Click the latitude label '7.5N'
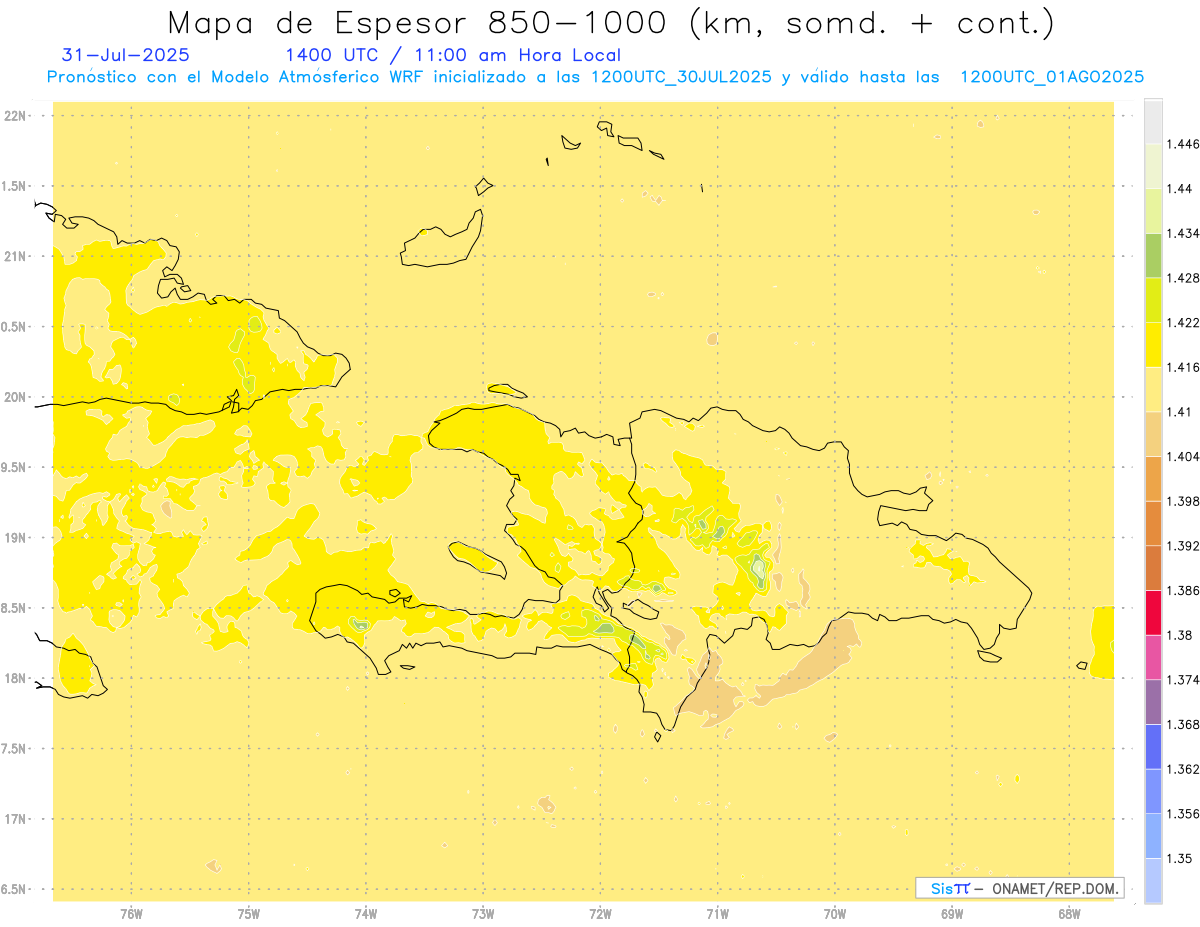Screen dimensions: 1200x927 click(x=15, y=749)
